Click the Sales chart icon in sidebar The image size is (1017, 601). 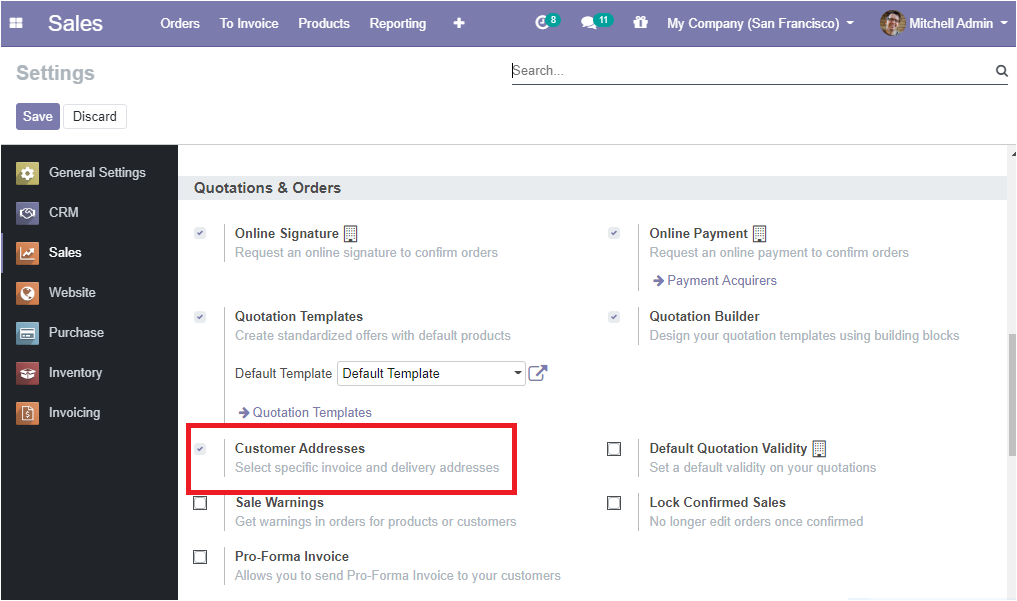pos(27,253)
